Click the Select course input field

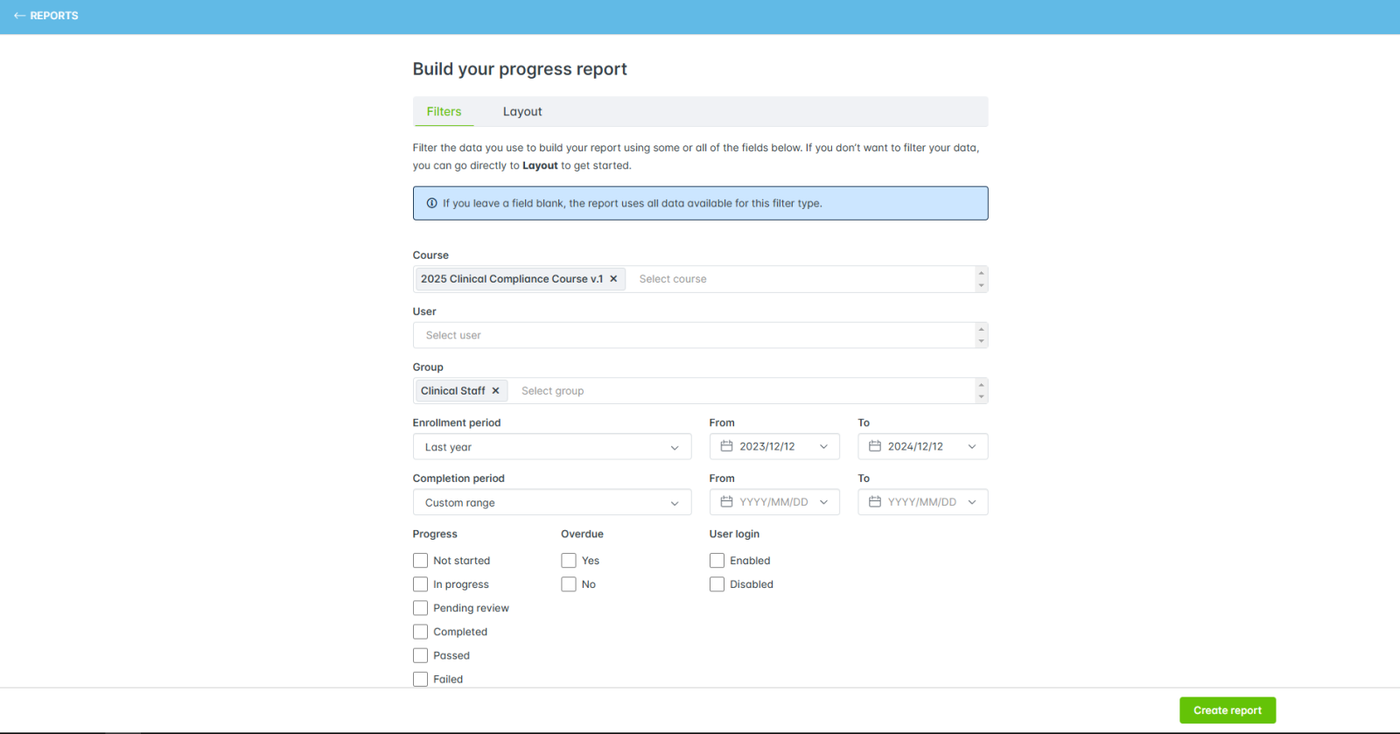tap(800, 279)
